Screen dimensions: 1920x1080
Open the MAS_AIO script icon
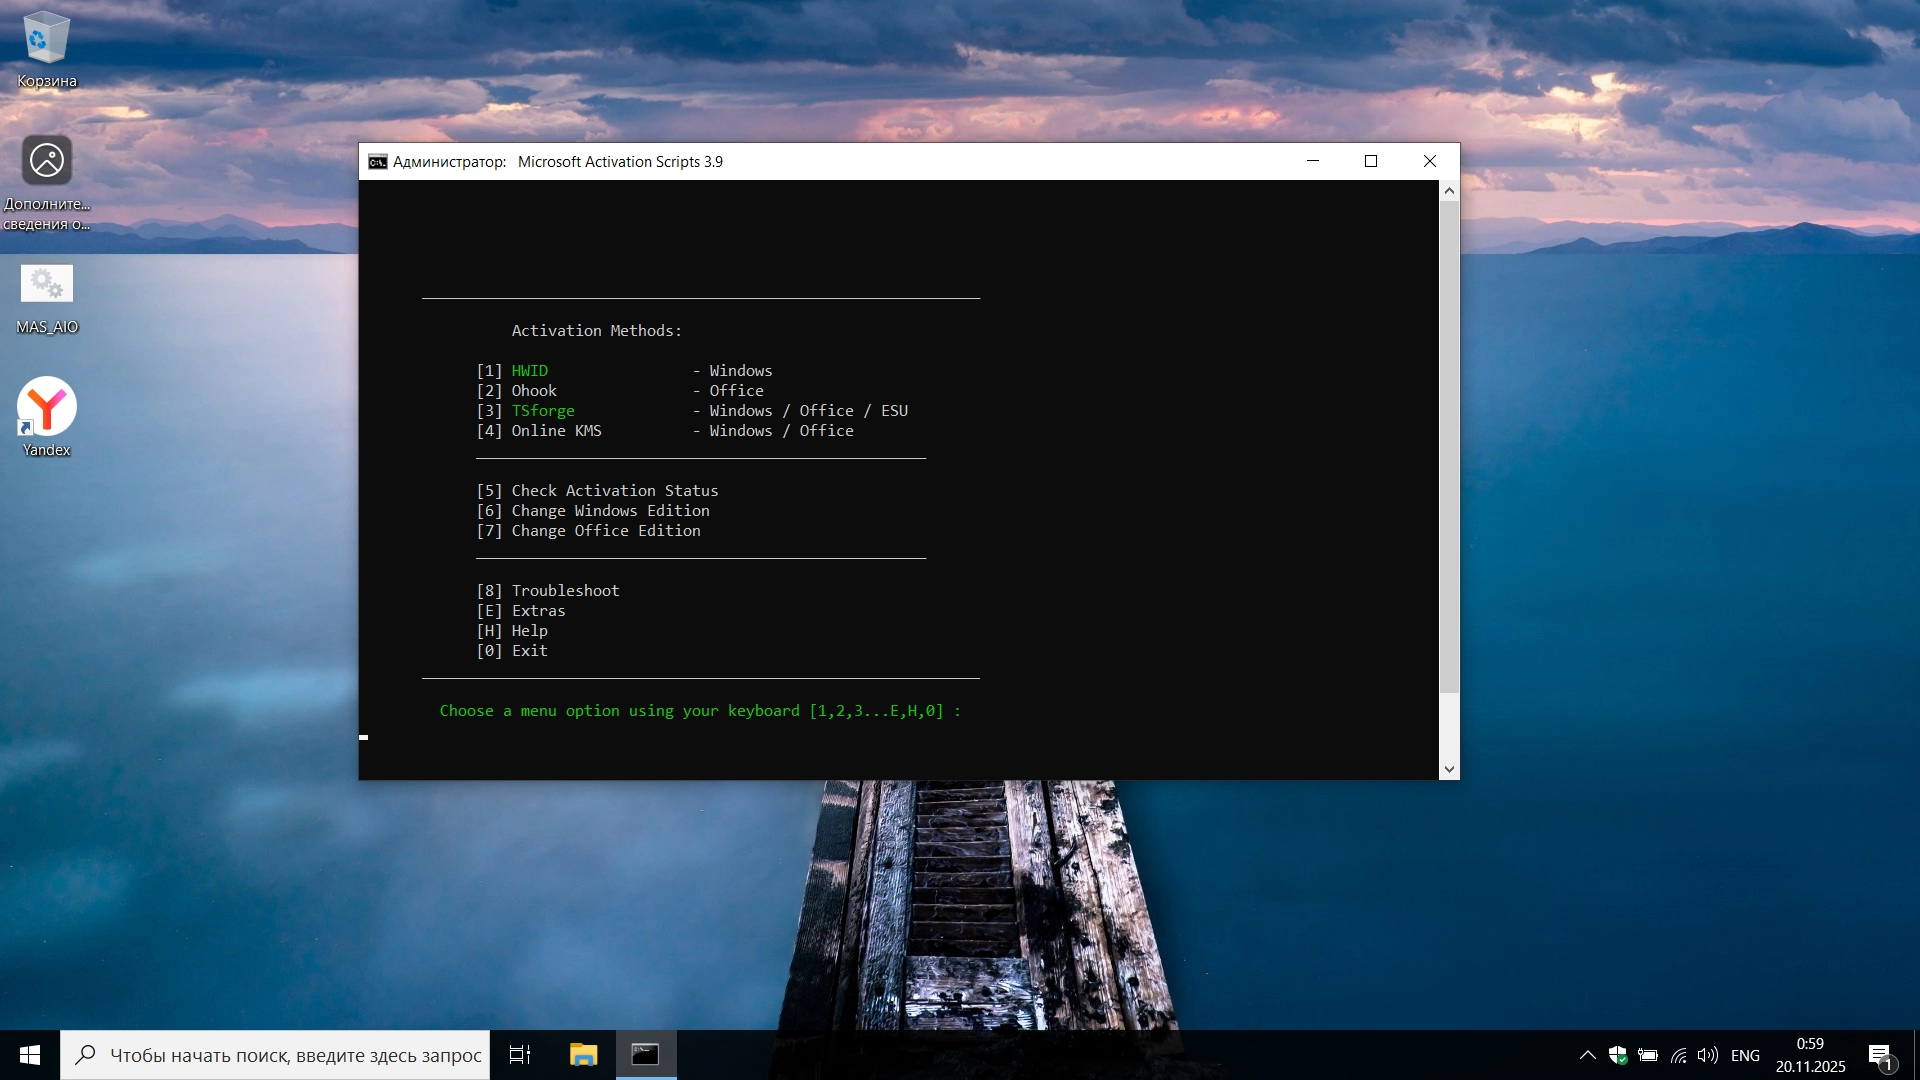pyautogui.click(x=46, y=287)
